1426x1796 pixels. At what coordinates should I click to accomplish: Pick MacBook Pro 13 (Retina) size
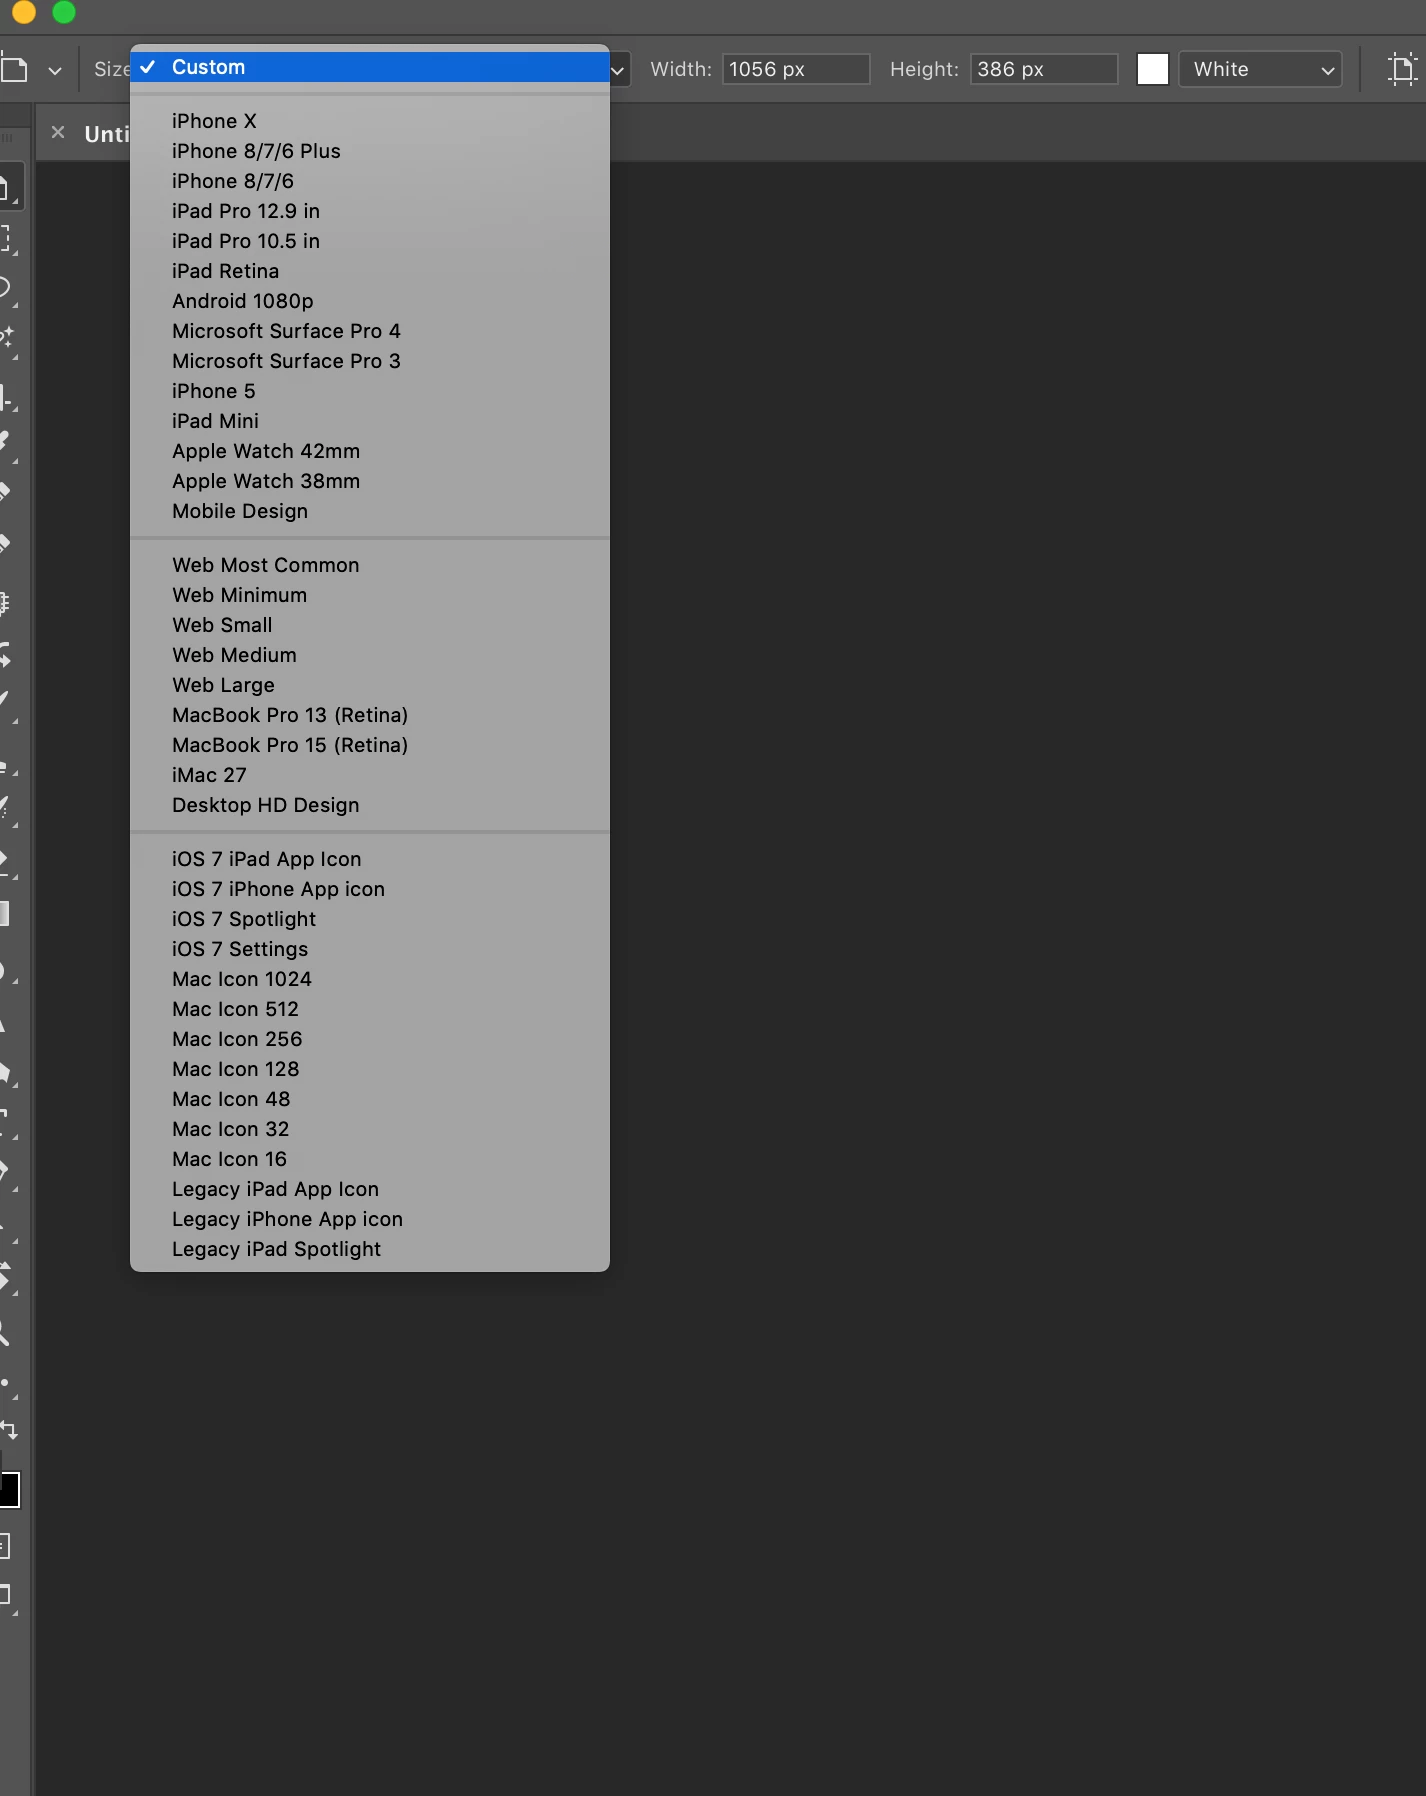point(370,715)
